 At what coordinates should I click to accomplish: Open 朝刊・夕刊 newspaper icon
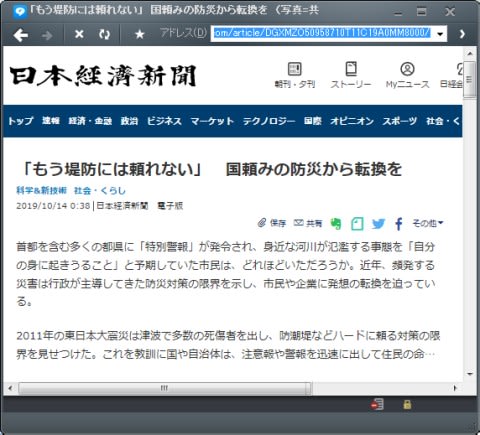[295, 75]
